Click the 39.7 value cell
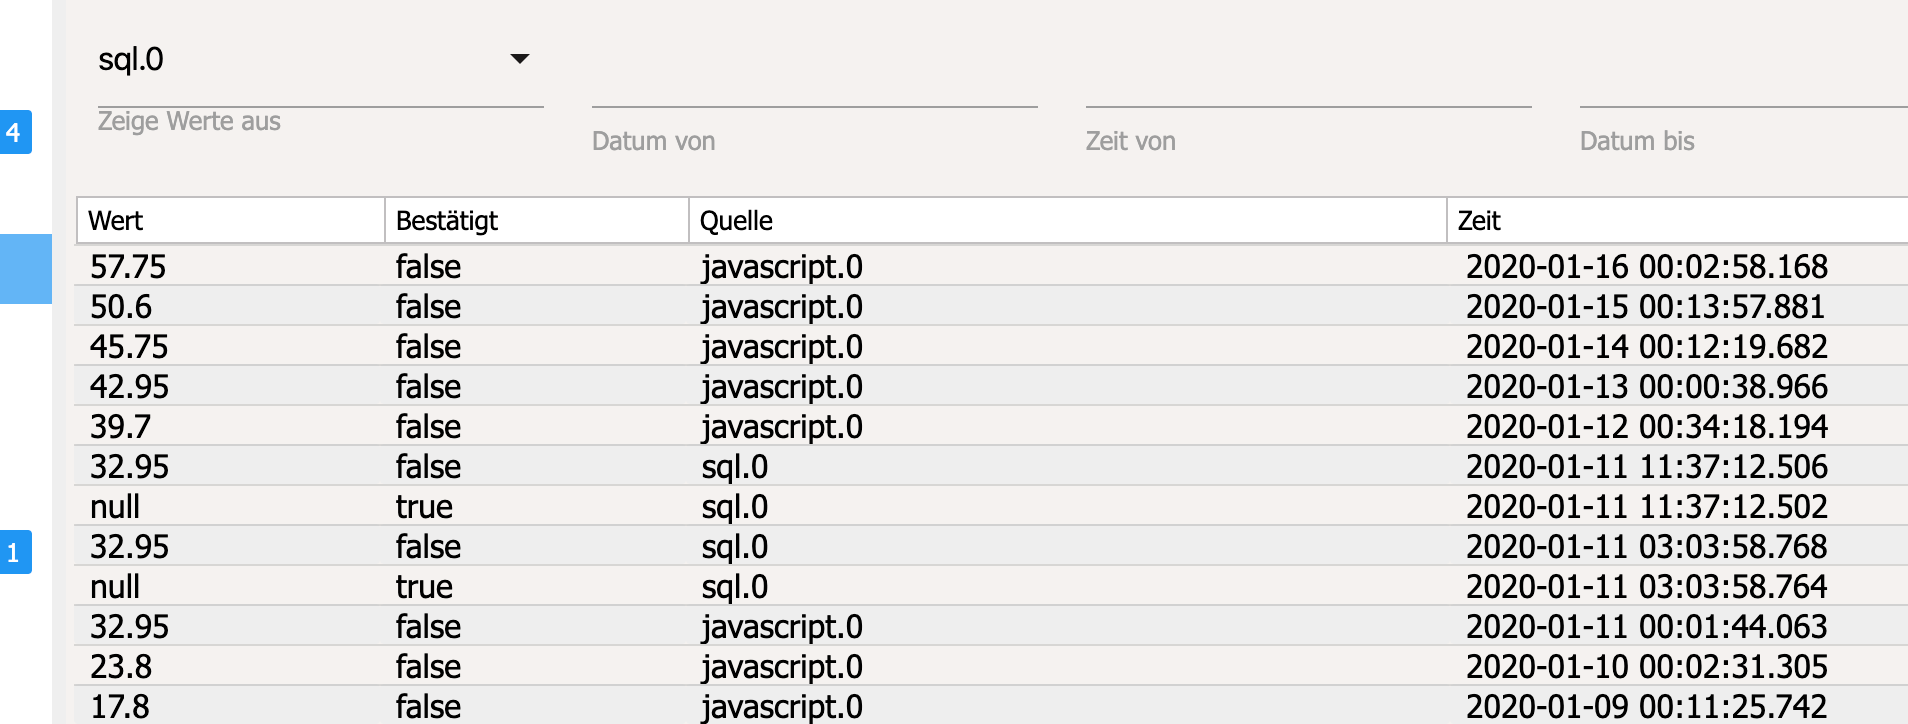Image resolution: width=1908 pixels, height=724 pixels. pyautogui.click(x=120, y=427)
